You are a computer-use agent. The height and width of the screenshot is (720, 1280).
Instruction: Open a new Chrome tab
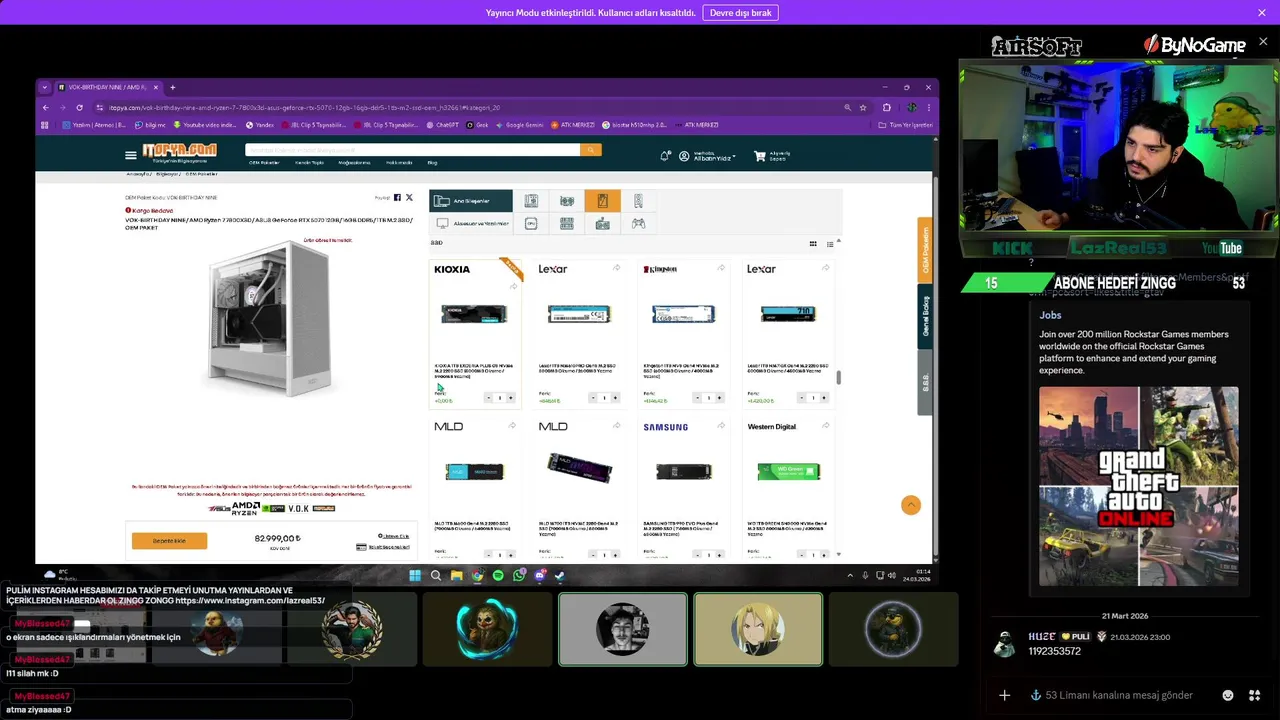tap(172, 87)
